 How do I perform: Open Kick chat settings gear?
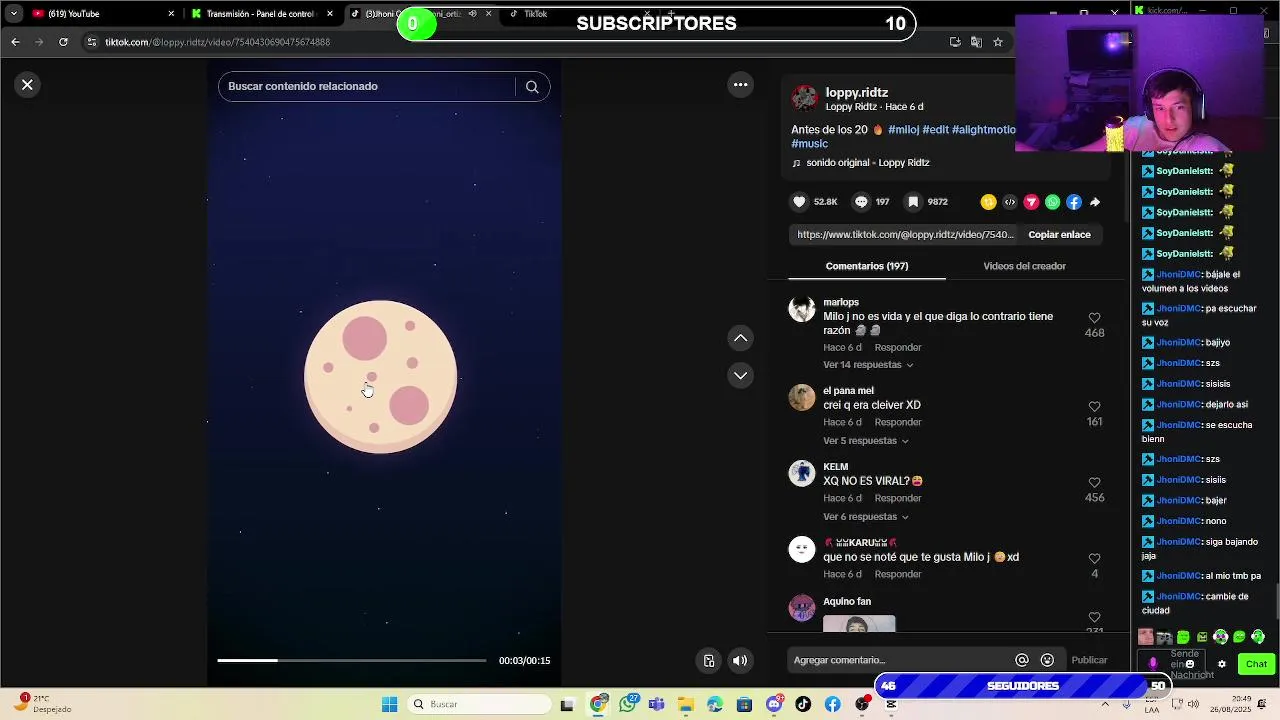coord(1221,664)
